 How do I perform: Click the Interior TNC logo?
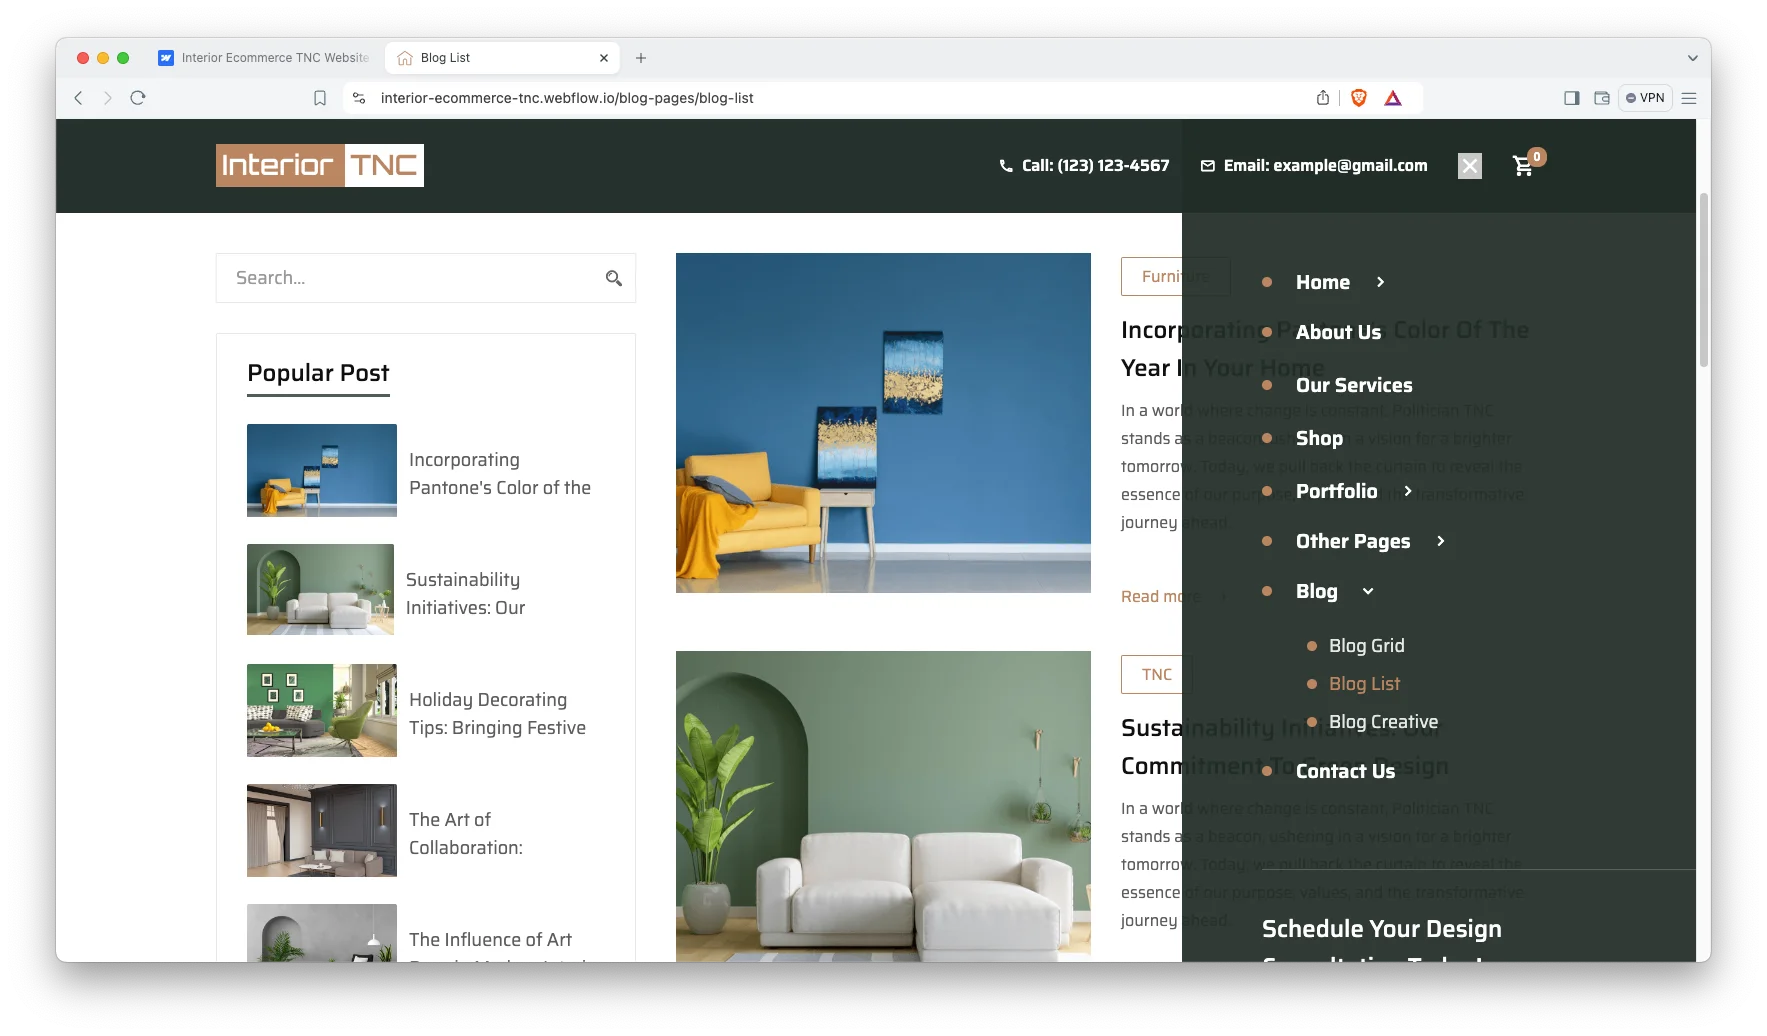coord(320,166)
